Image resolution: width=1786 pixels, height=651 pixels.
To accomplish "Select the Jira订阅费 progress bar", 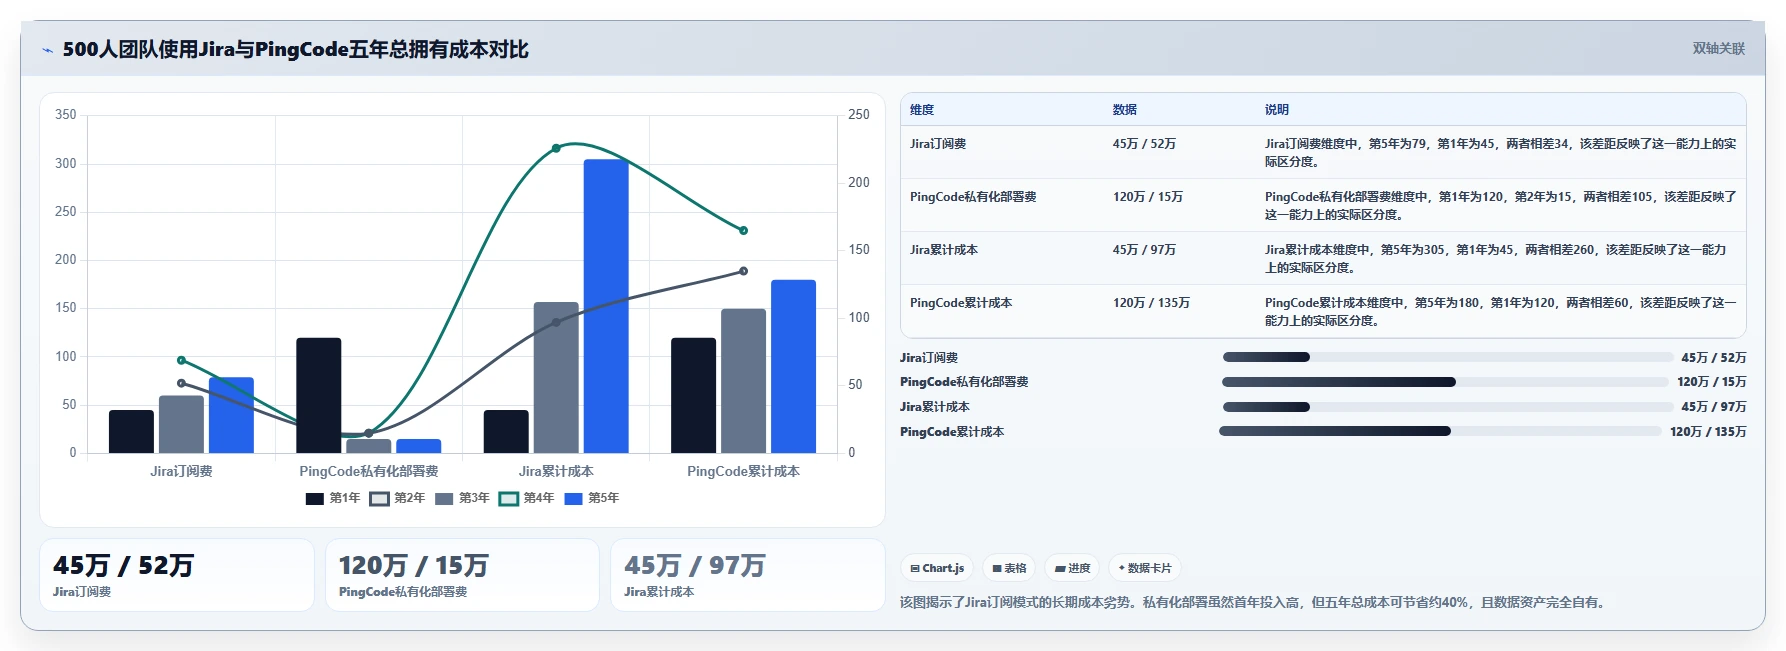I will (x=1448, y=357).
